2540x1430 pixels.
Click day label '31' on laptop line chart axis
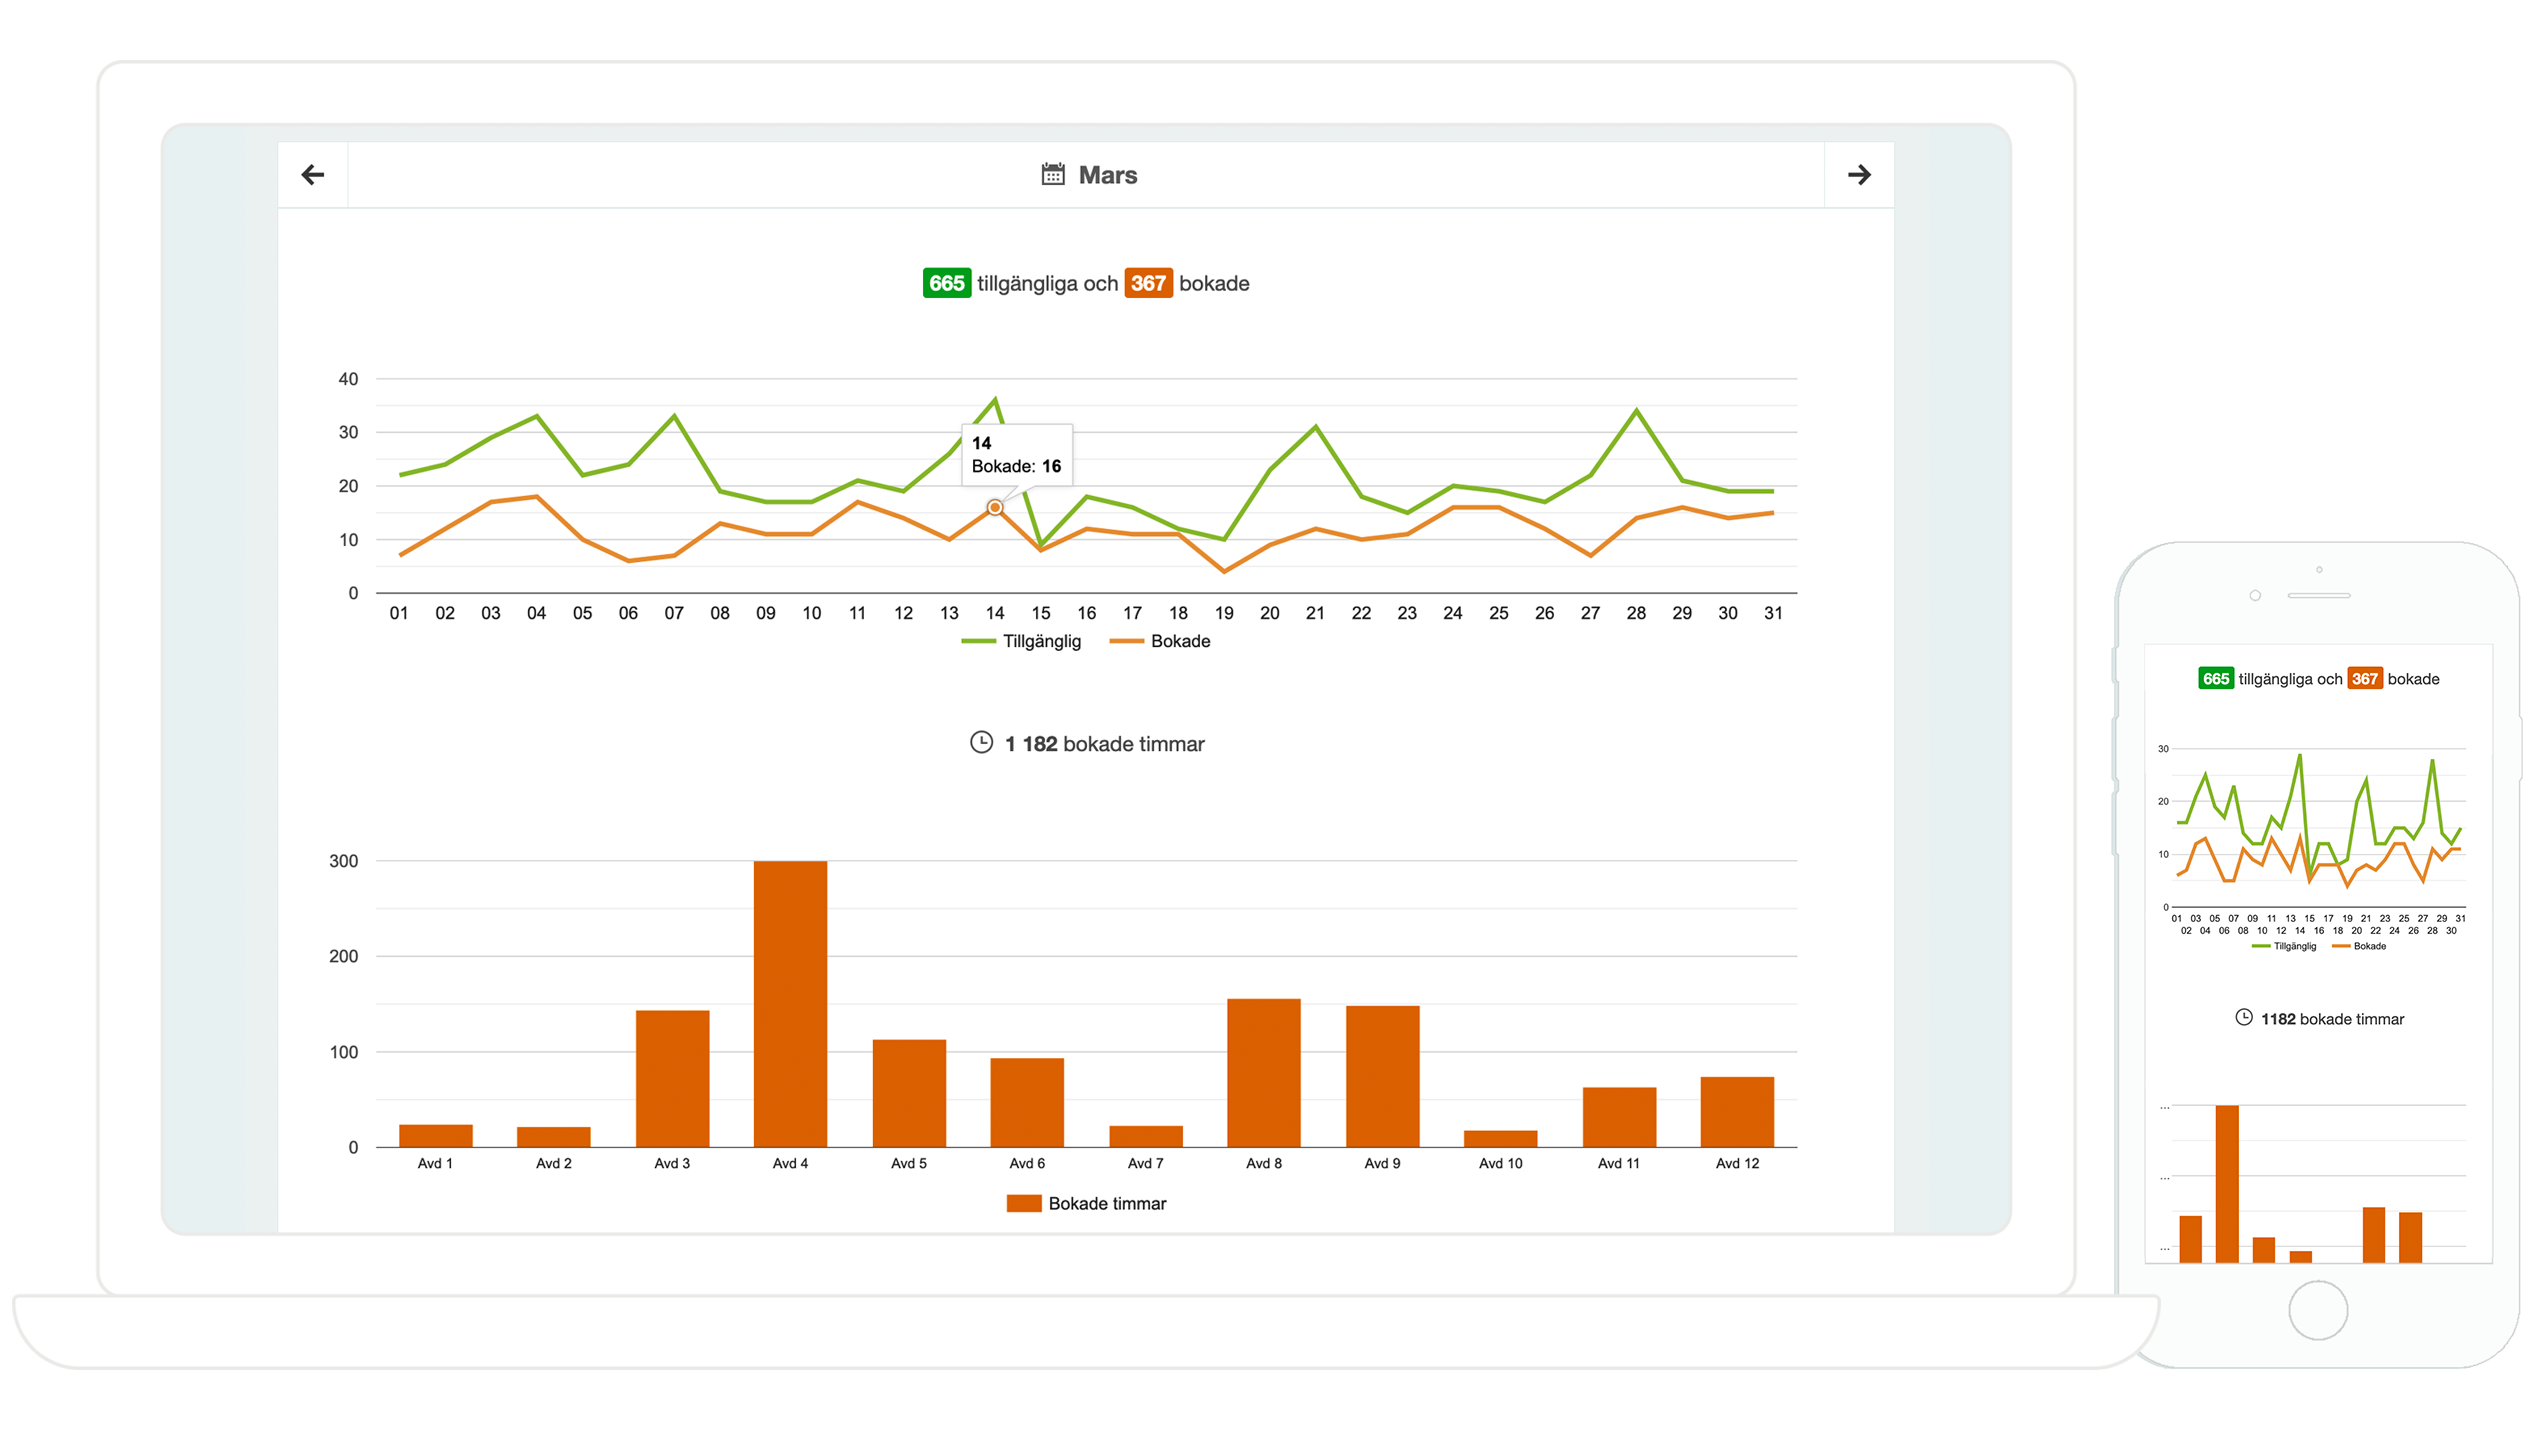(1773, 613)
